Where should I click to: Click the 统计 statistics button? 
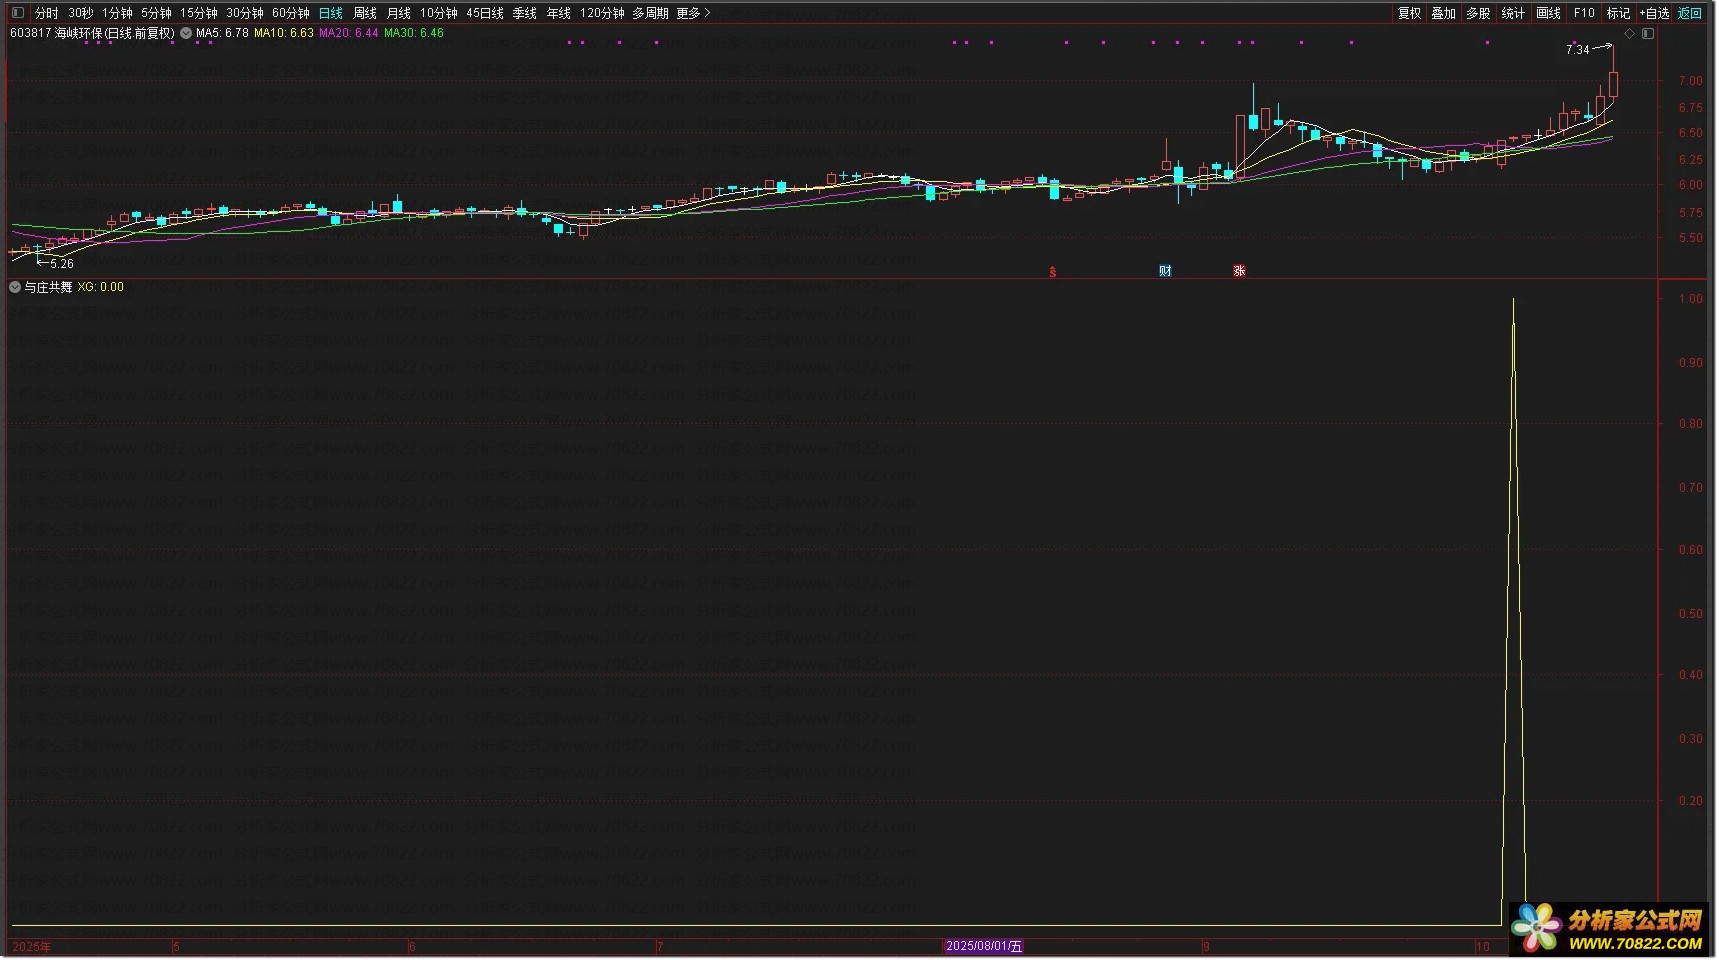tap(1514, 13)
